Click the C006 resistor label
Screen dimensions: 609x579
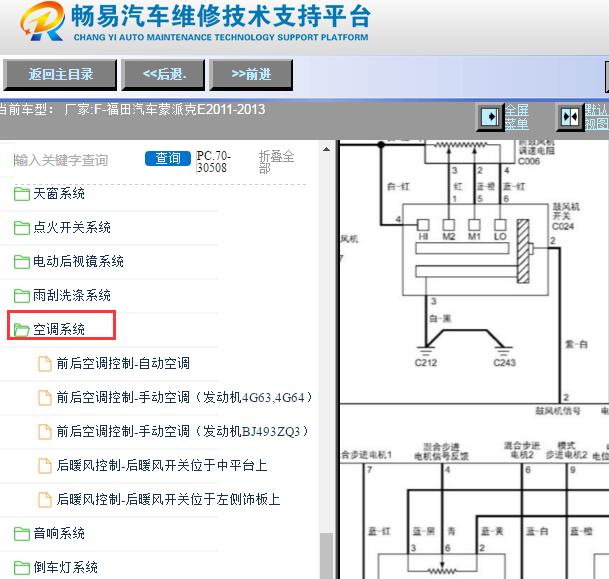529,161
